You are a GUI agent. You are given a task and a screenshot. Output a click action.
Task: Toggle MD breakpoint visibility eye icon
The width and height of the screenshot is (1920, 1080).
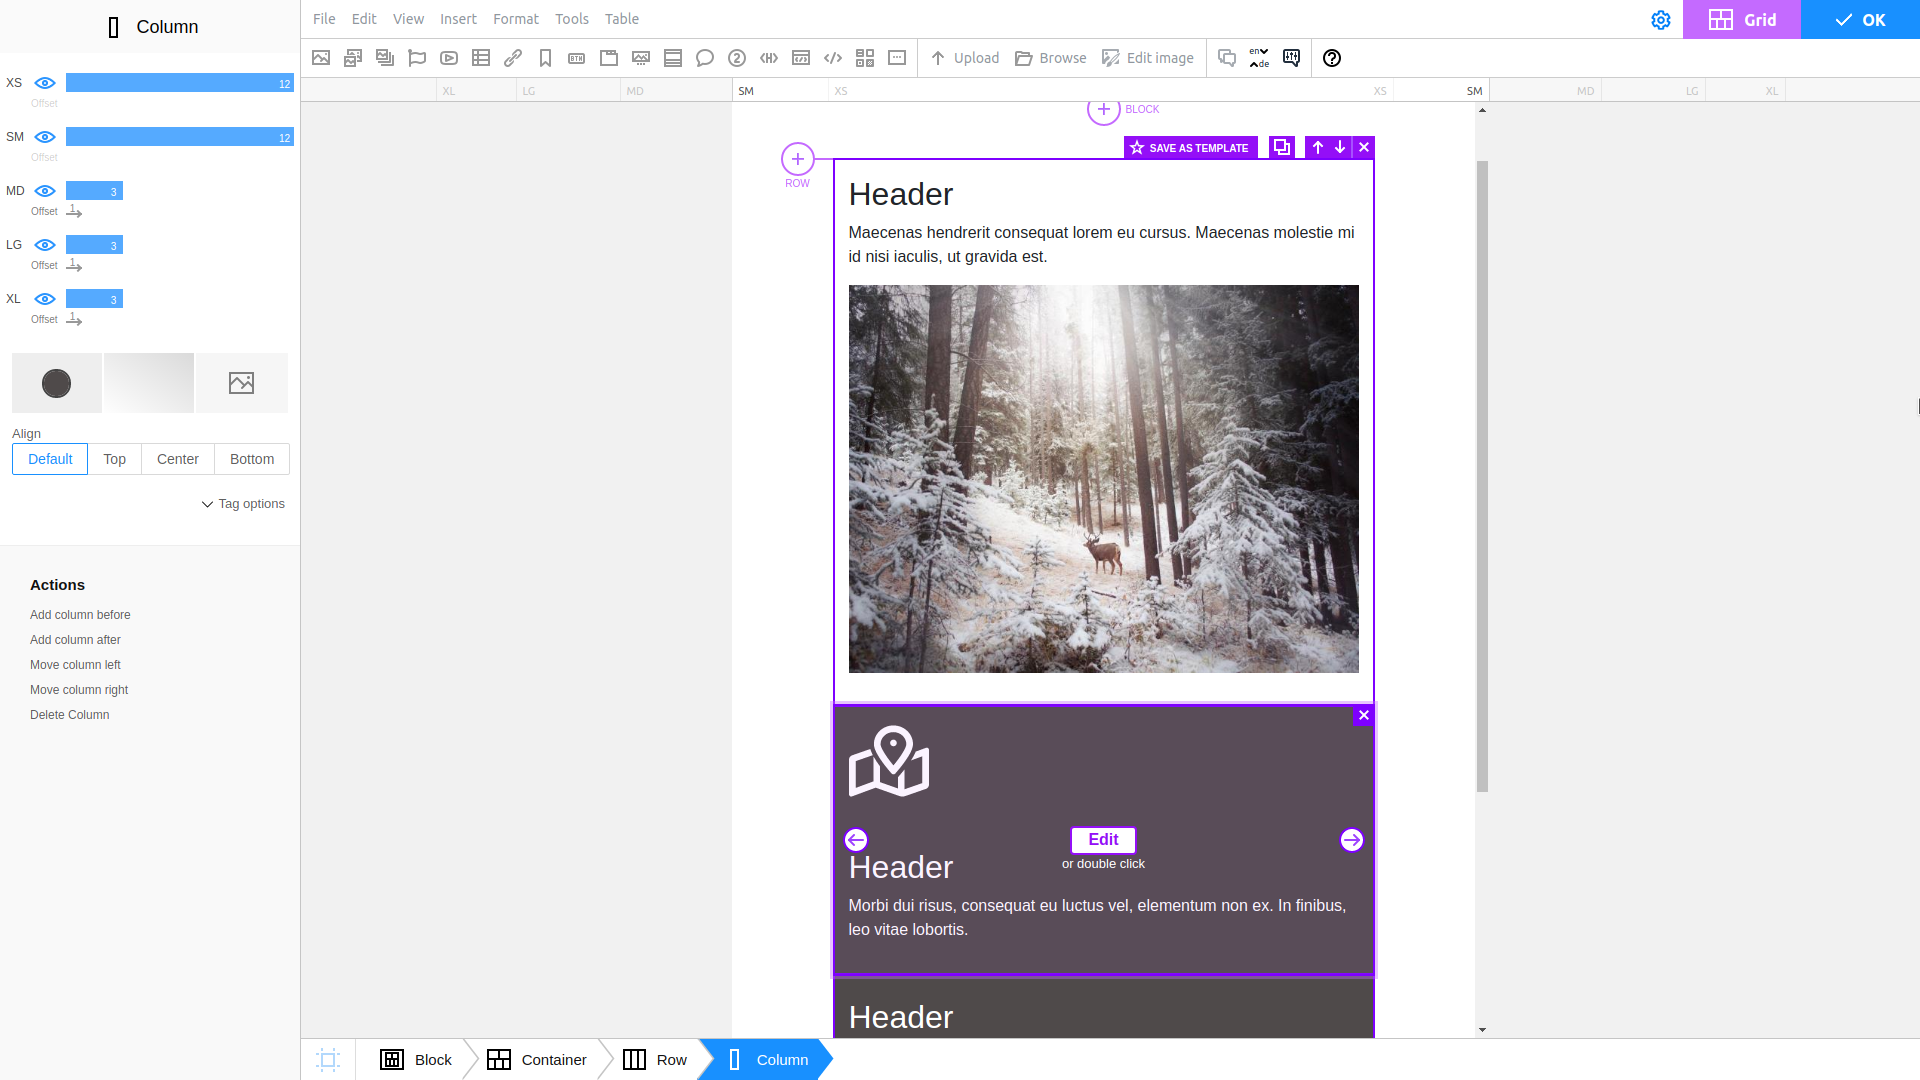(44, 191)
